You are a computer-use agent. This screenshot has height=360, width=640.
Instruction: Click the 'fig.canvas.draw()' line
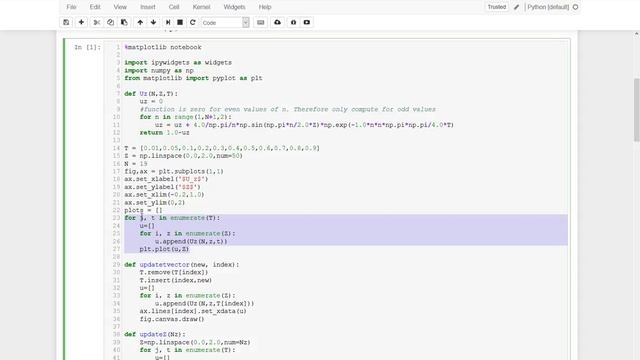coord(172,319)
